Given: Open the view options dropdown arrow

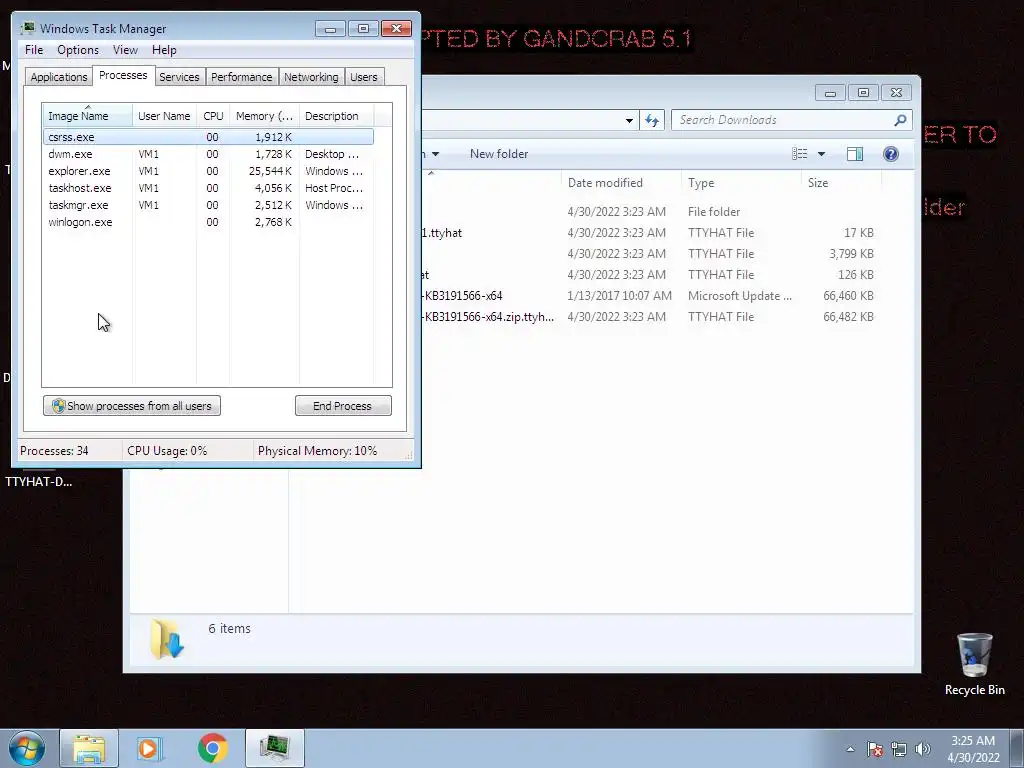Looking at the screenshot, I should pyautogui.click(x=822, y=154).
